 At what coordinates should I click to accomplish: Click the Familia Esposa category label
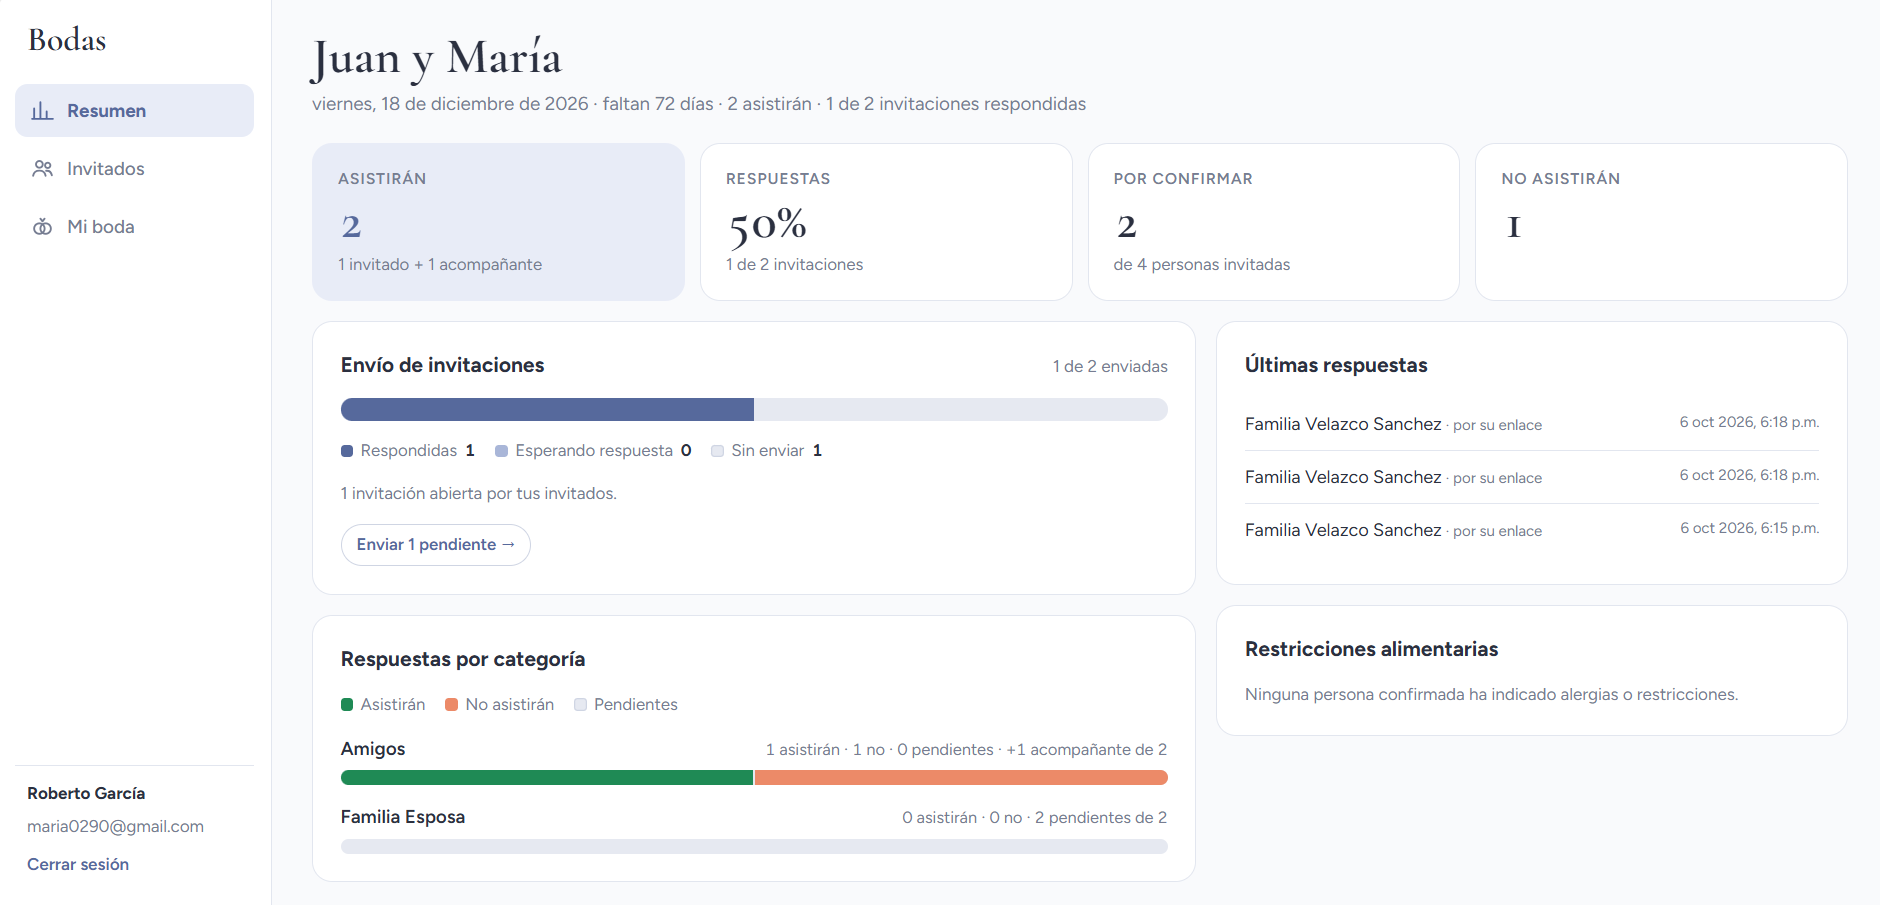403,817
